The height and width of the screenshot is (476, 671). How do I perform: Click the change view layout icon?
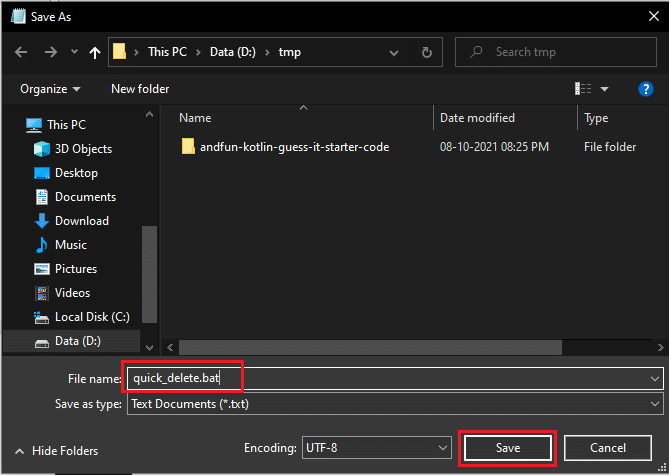pos(585,89)
